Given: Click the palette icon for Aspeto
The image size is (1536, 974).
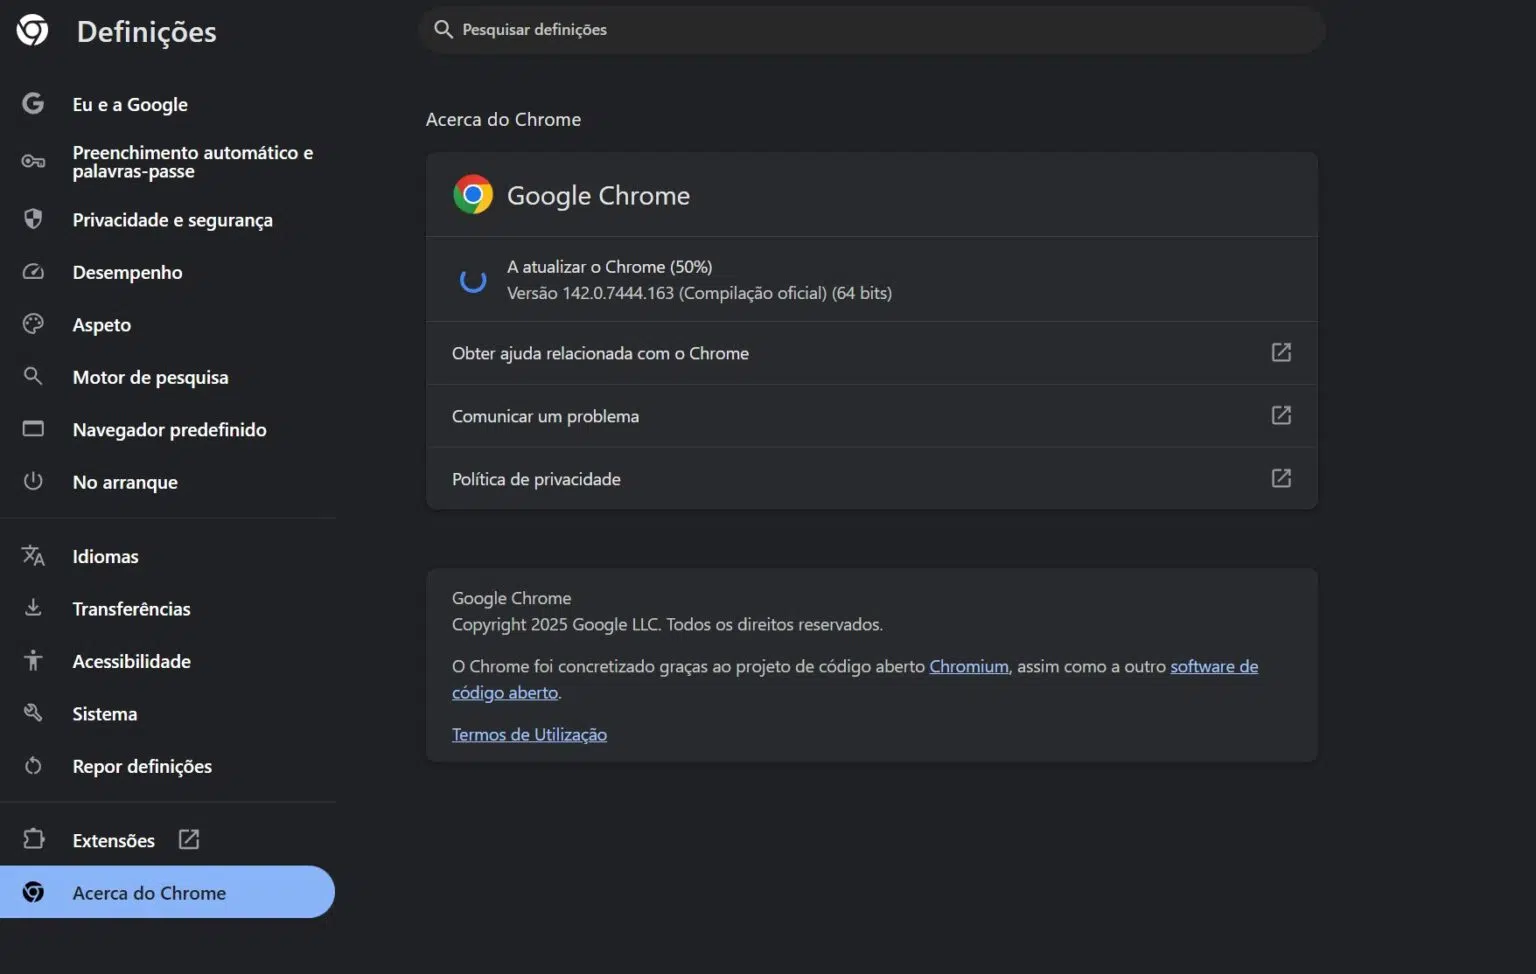Looking at the screenshot, I should 33,324.
